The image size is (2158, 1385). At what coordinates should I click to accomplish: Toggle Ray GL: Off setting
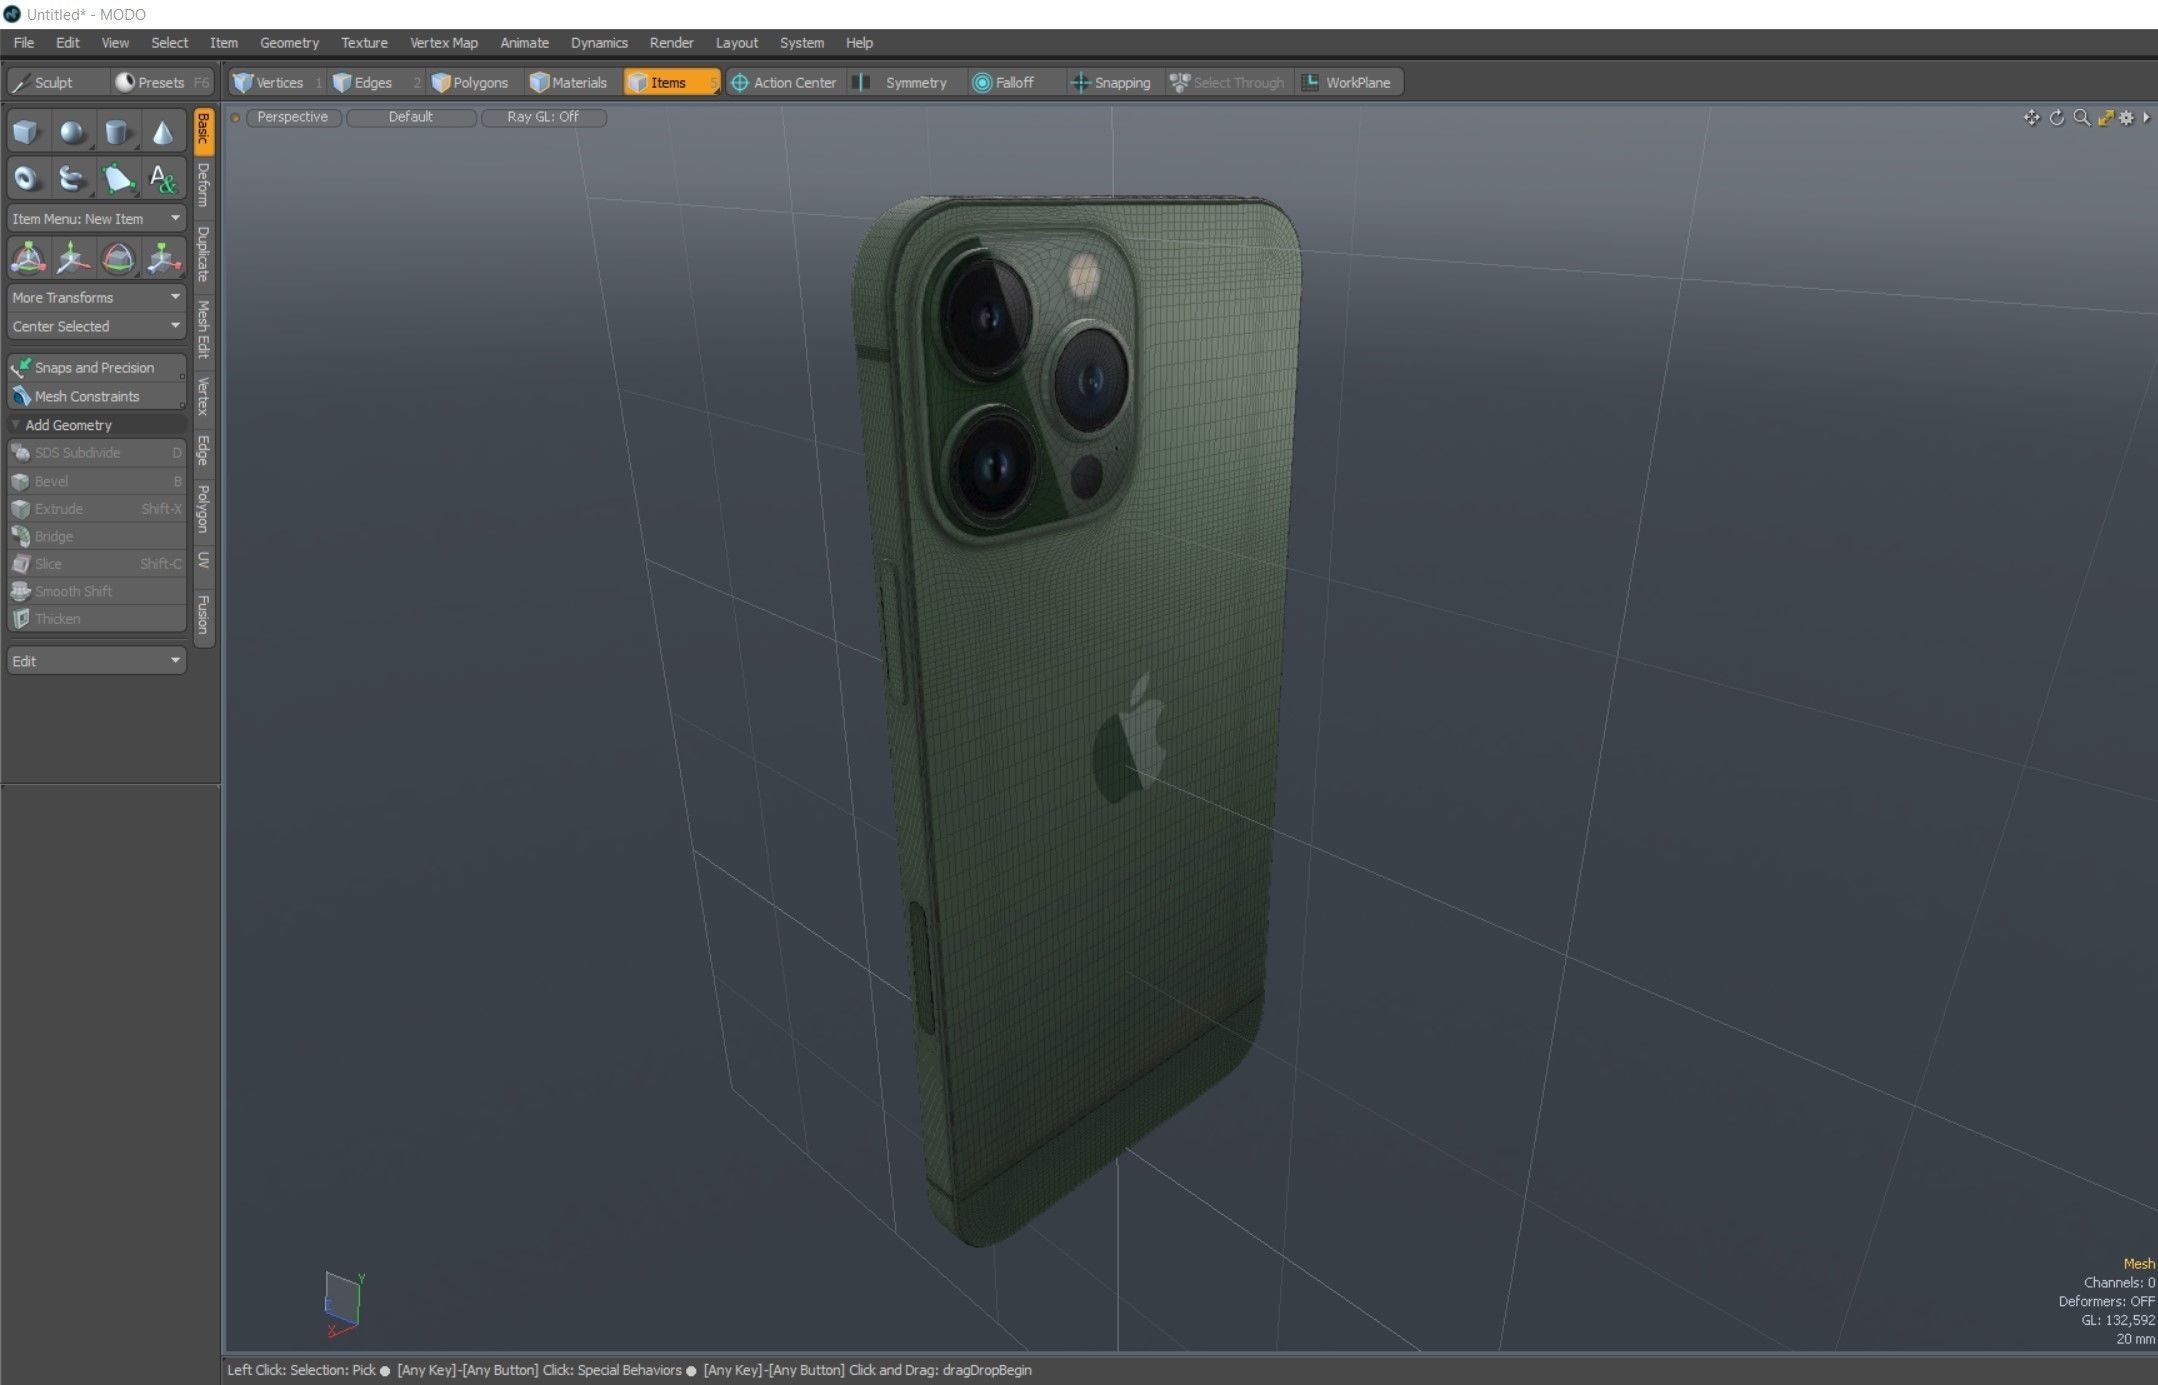pyautogui.click(x=543, y=117)
